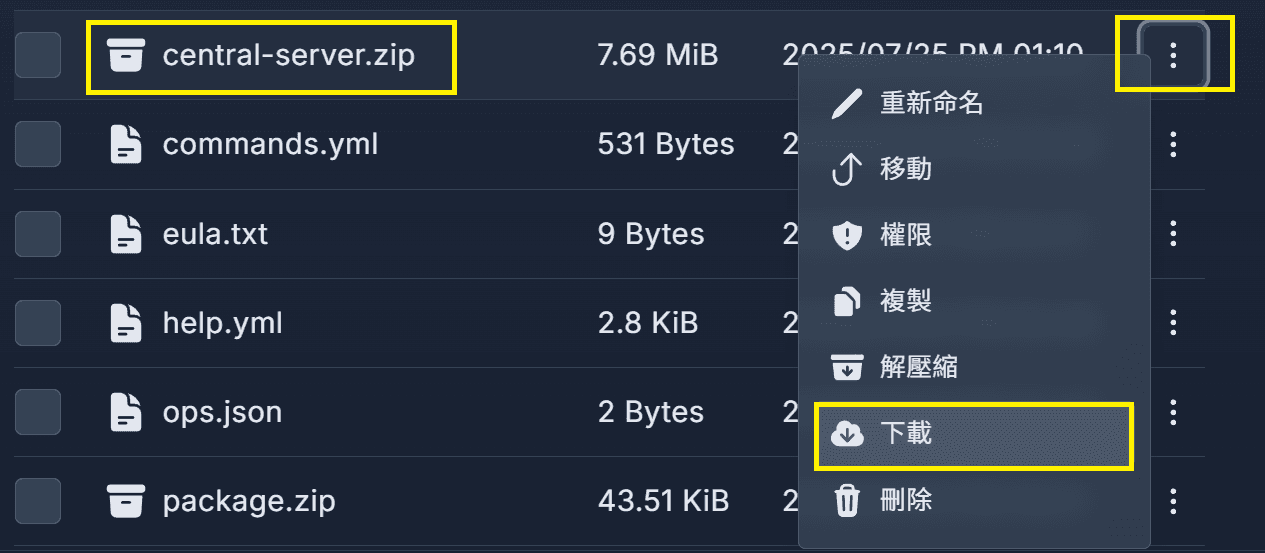Click the document icon beside commands.yml
The height and width of the screenshot is (553, 1265).
tap(126, 145)
